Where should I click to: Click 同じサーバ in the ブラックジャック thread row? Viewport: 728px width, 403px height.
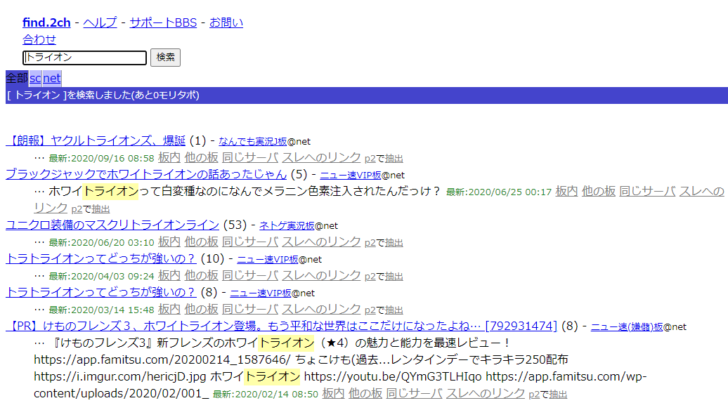tap(647, 191)
